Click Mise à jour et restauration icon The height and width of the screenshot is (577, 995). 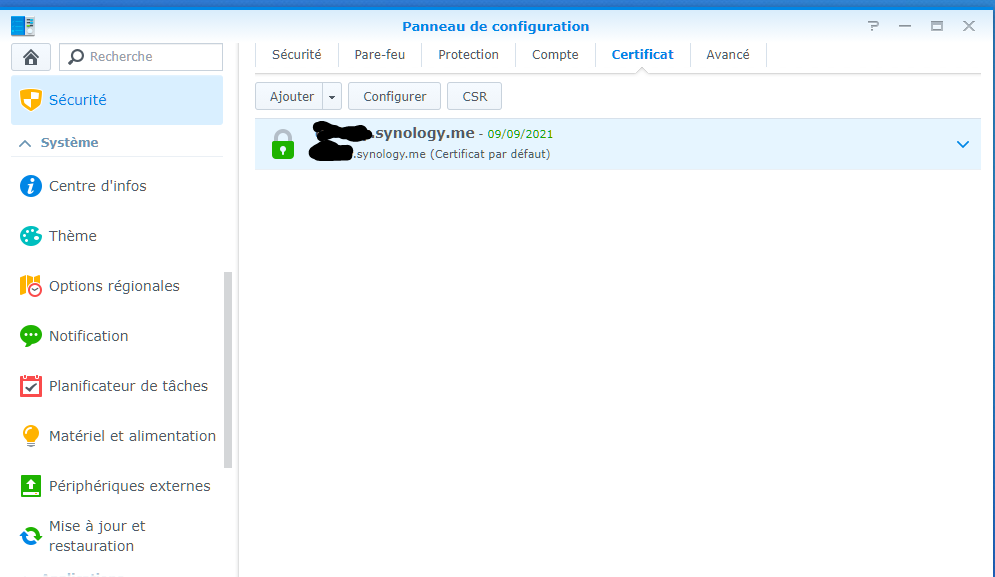[30, 536]
